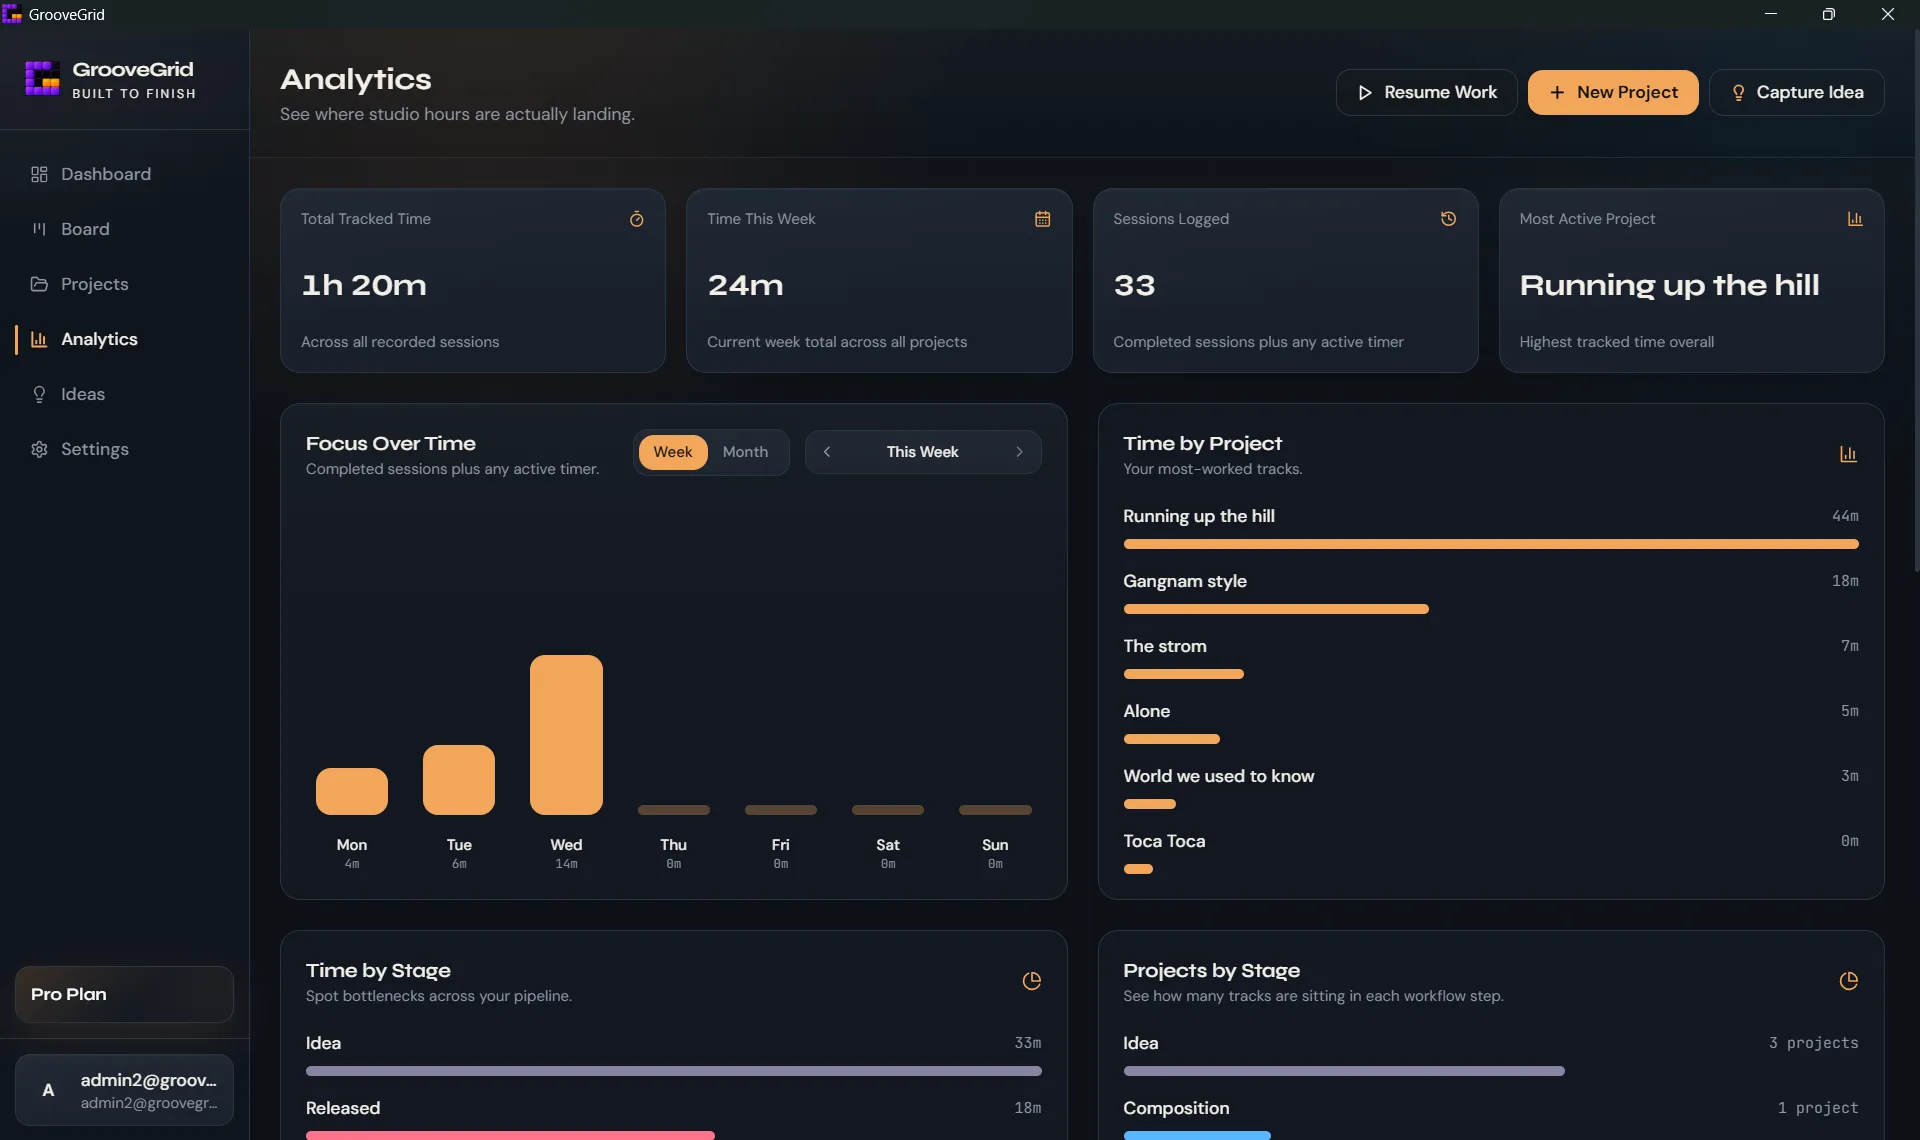The width and height of the screenshot is (1920, 1140).
Task: Click the Pro Plan card
Action: click(124, 994)
